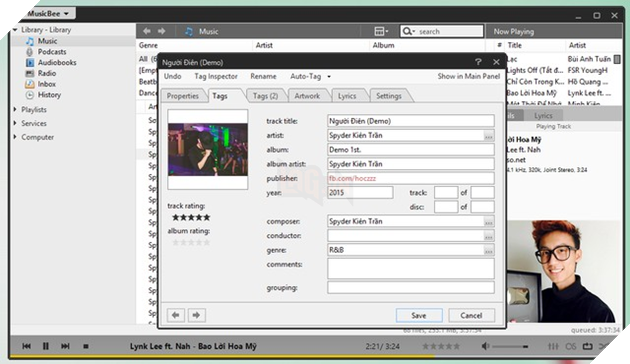Adjust the volume slider in player bar
Screen dimensions: 630x364
(510, 346)
